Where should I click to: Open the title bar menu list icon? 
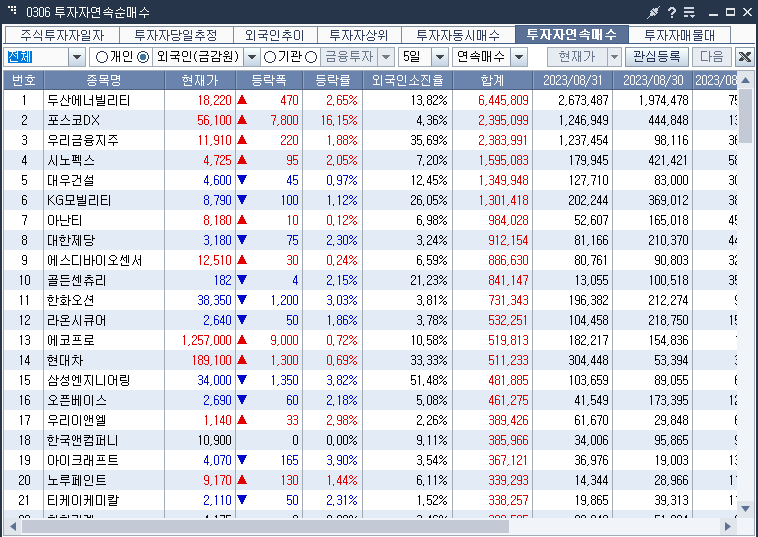pyautogui.click(x=689, y=12)
